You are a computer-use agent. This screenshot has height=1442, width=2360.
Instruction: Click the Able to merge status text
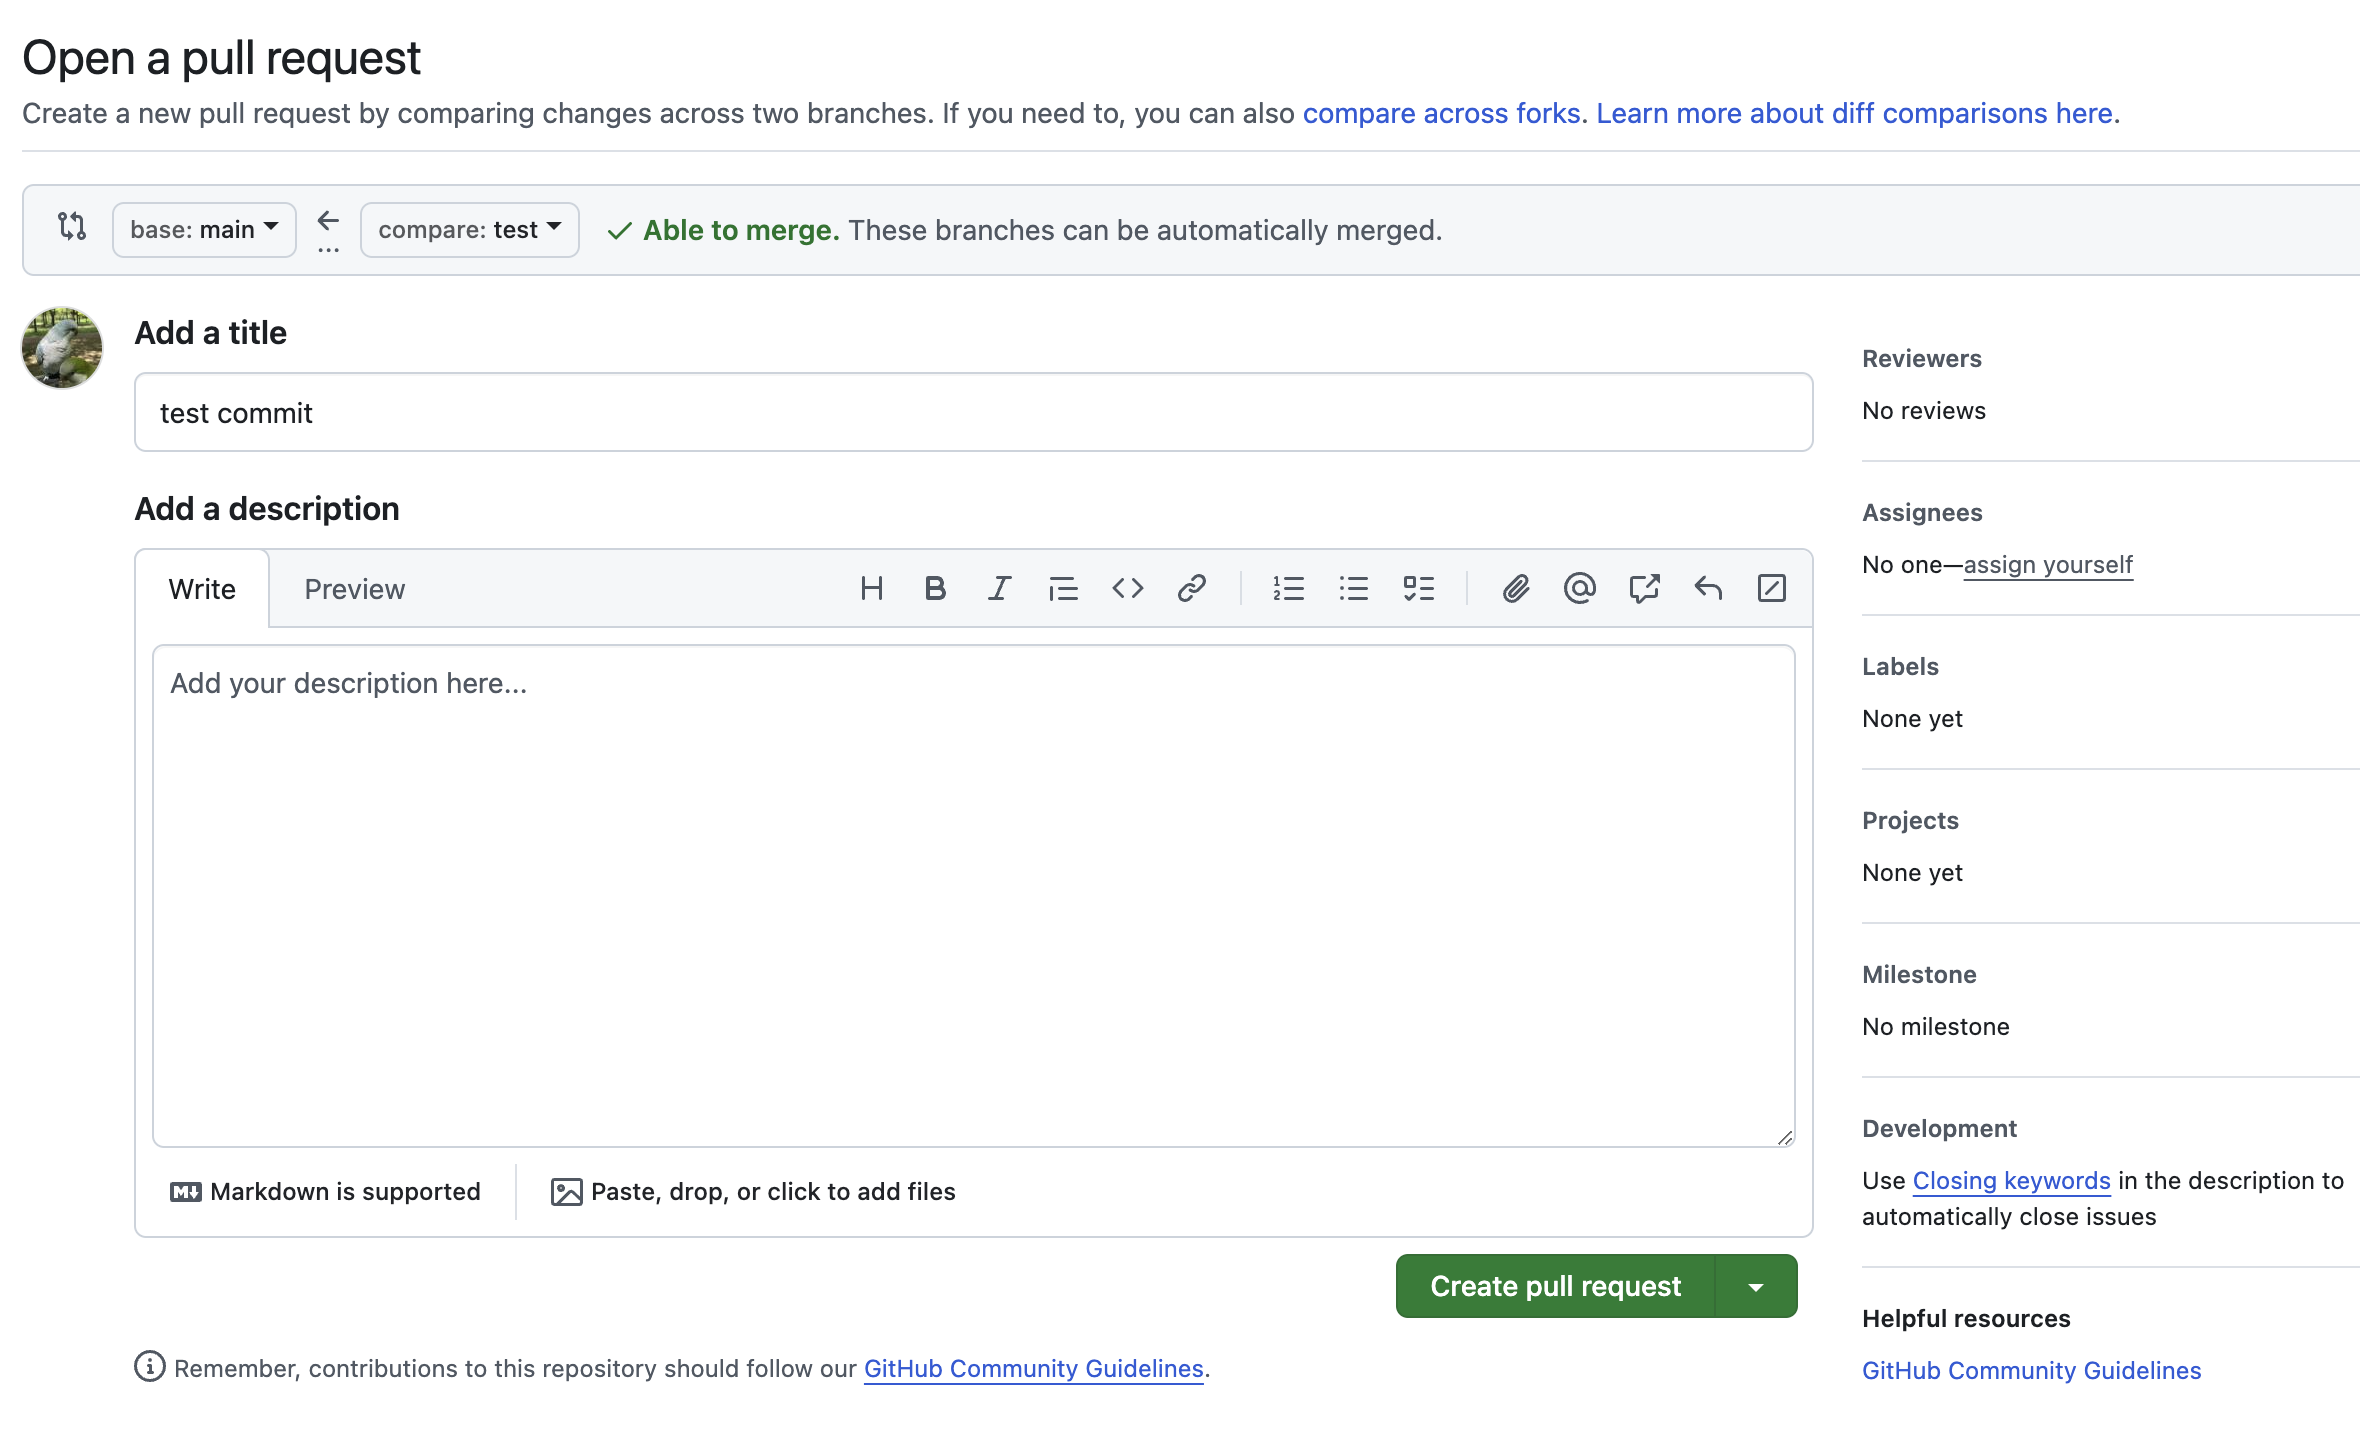(741, 230)
